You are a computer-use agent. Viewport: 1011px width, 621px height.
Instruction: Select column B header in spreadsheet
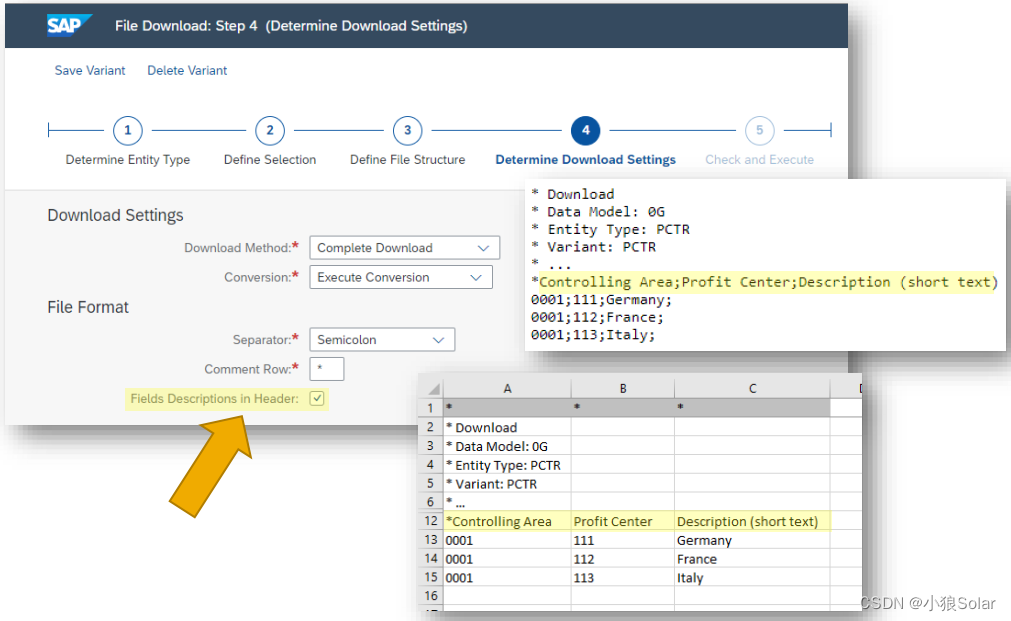point(623,388)
